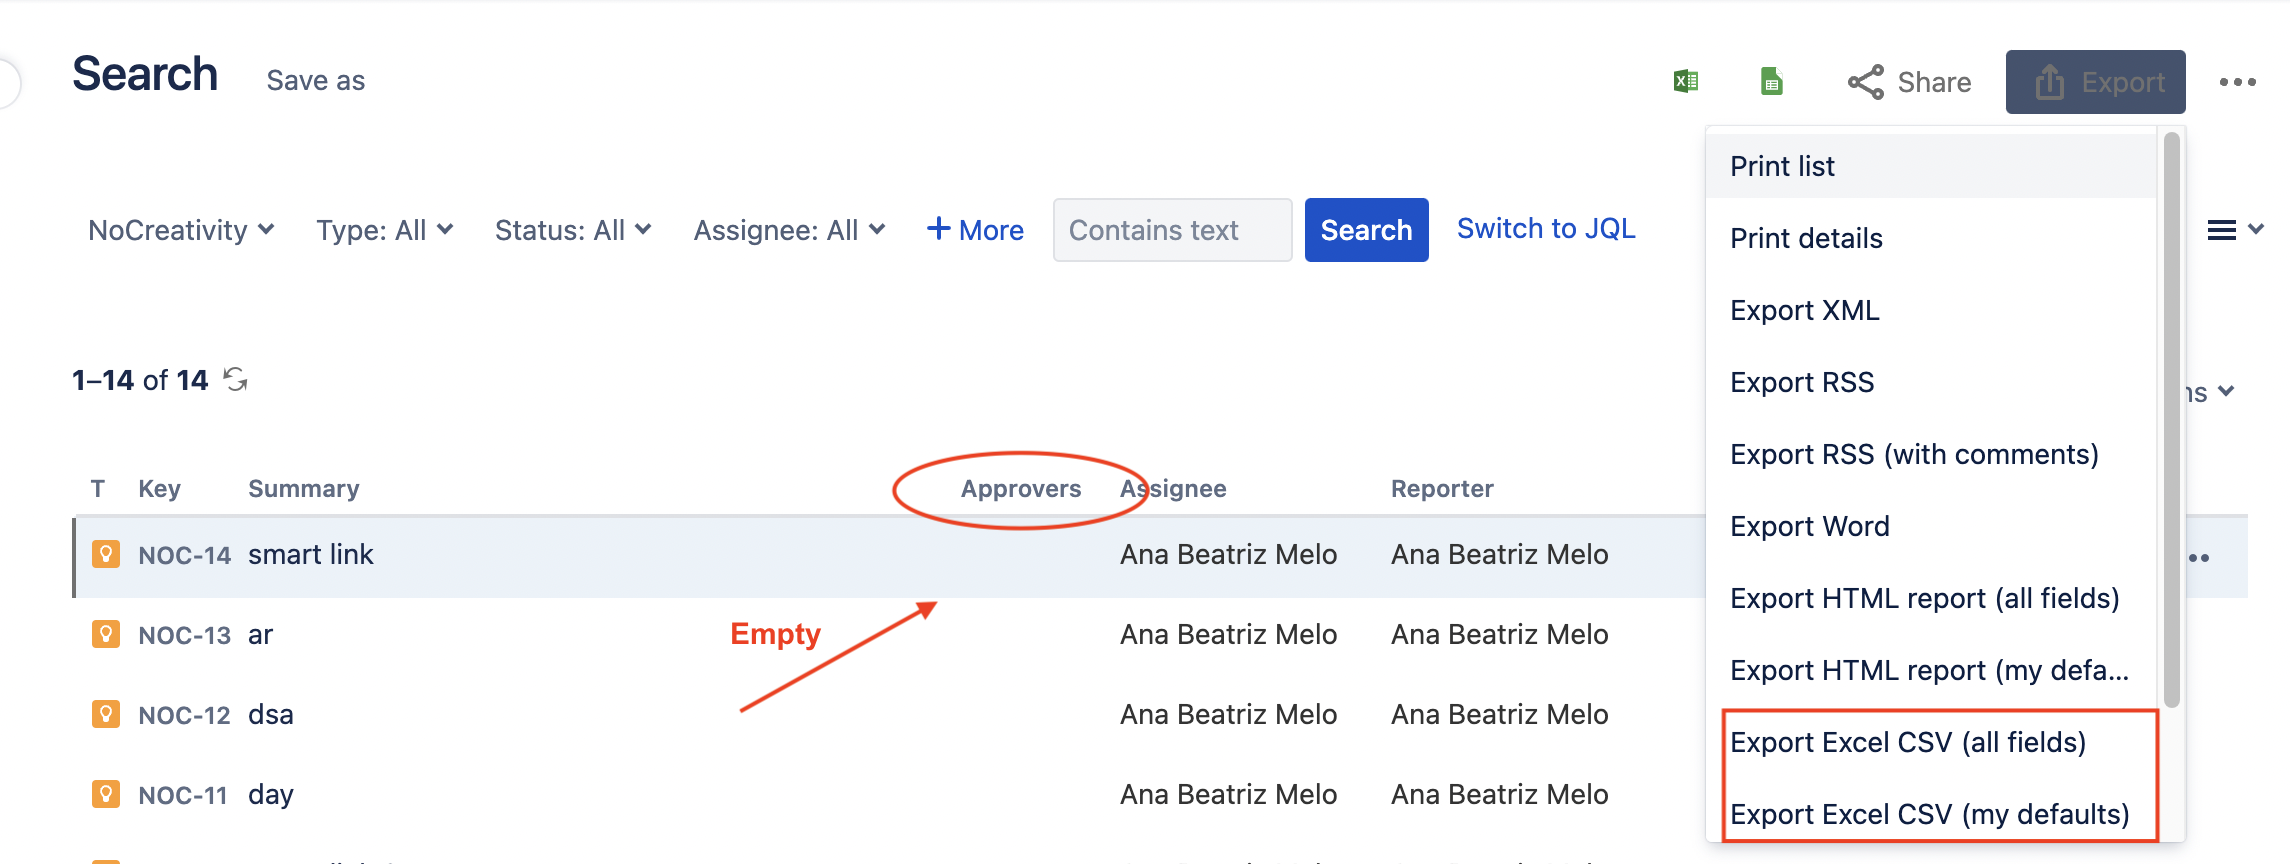Click the Switch to JQL link
Viewport: 2290px width, 864px height.
1546,229
